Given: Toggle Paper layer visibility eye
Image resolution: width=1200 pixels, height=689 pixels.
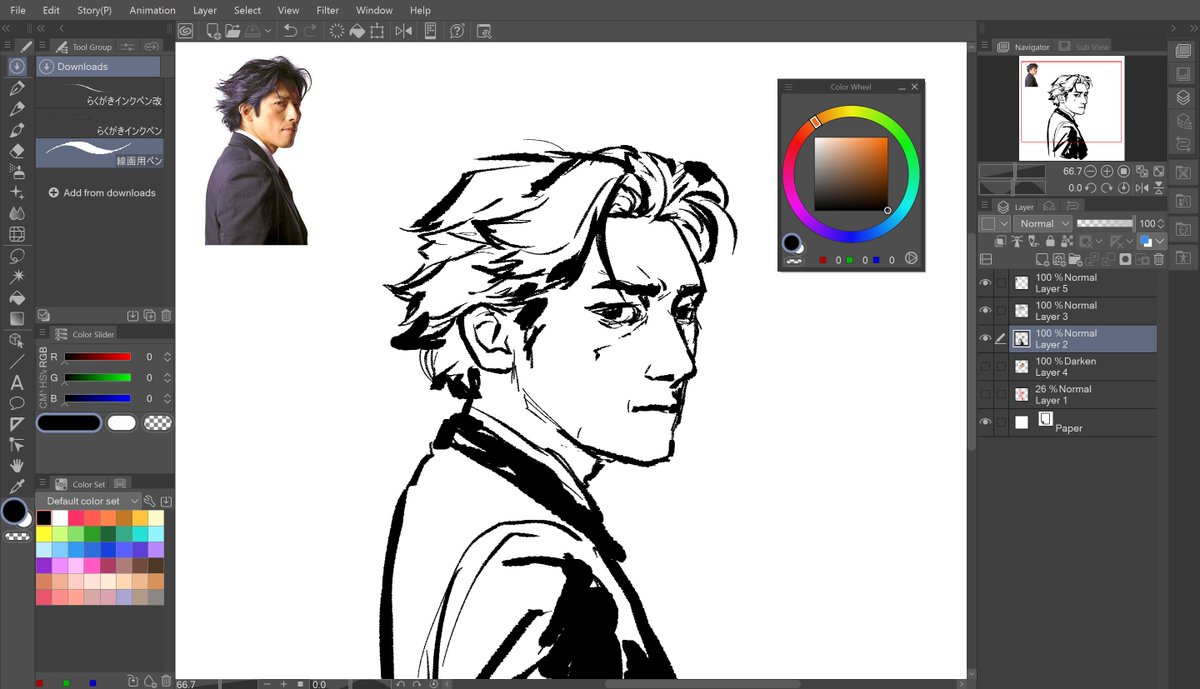Looking at the screenshot, I should (985, 423).
